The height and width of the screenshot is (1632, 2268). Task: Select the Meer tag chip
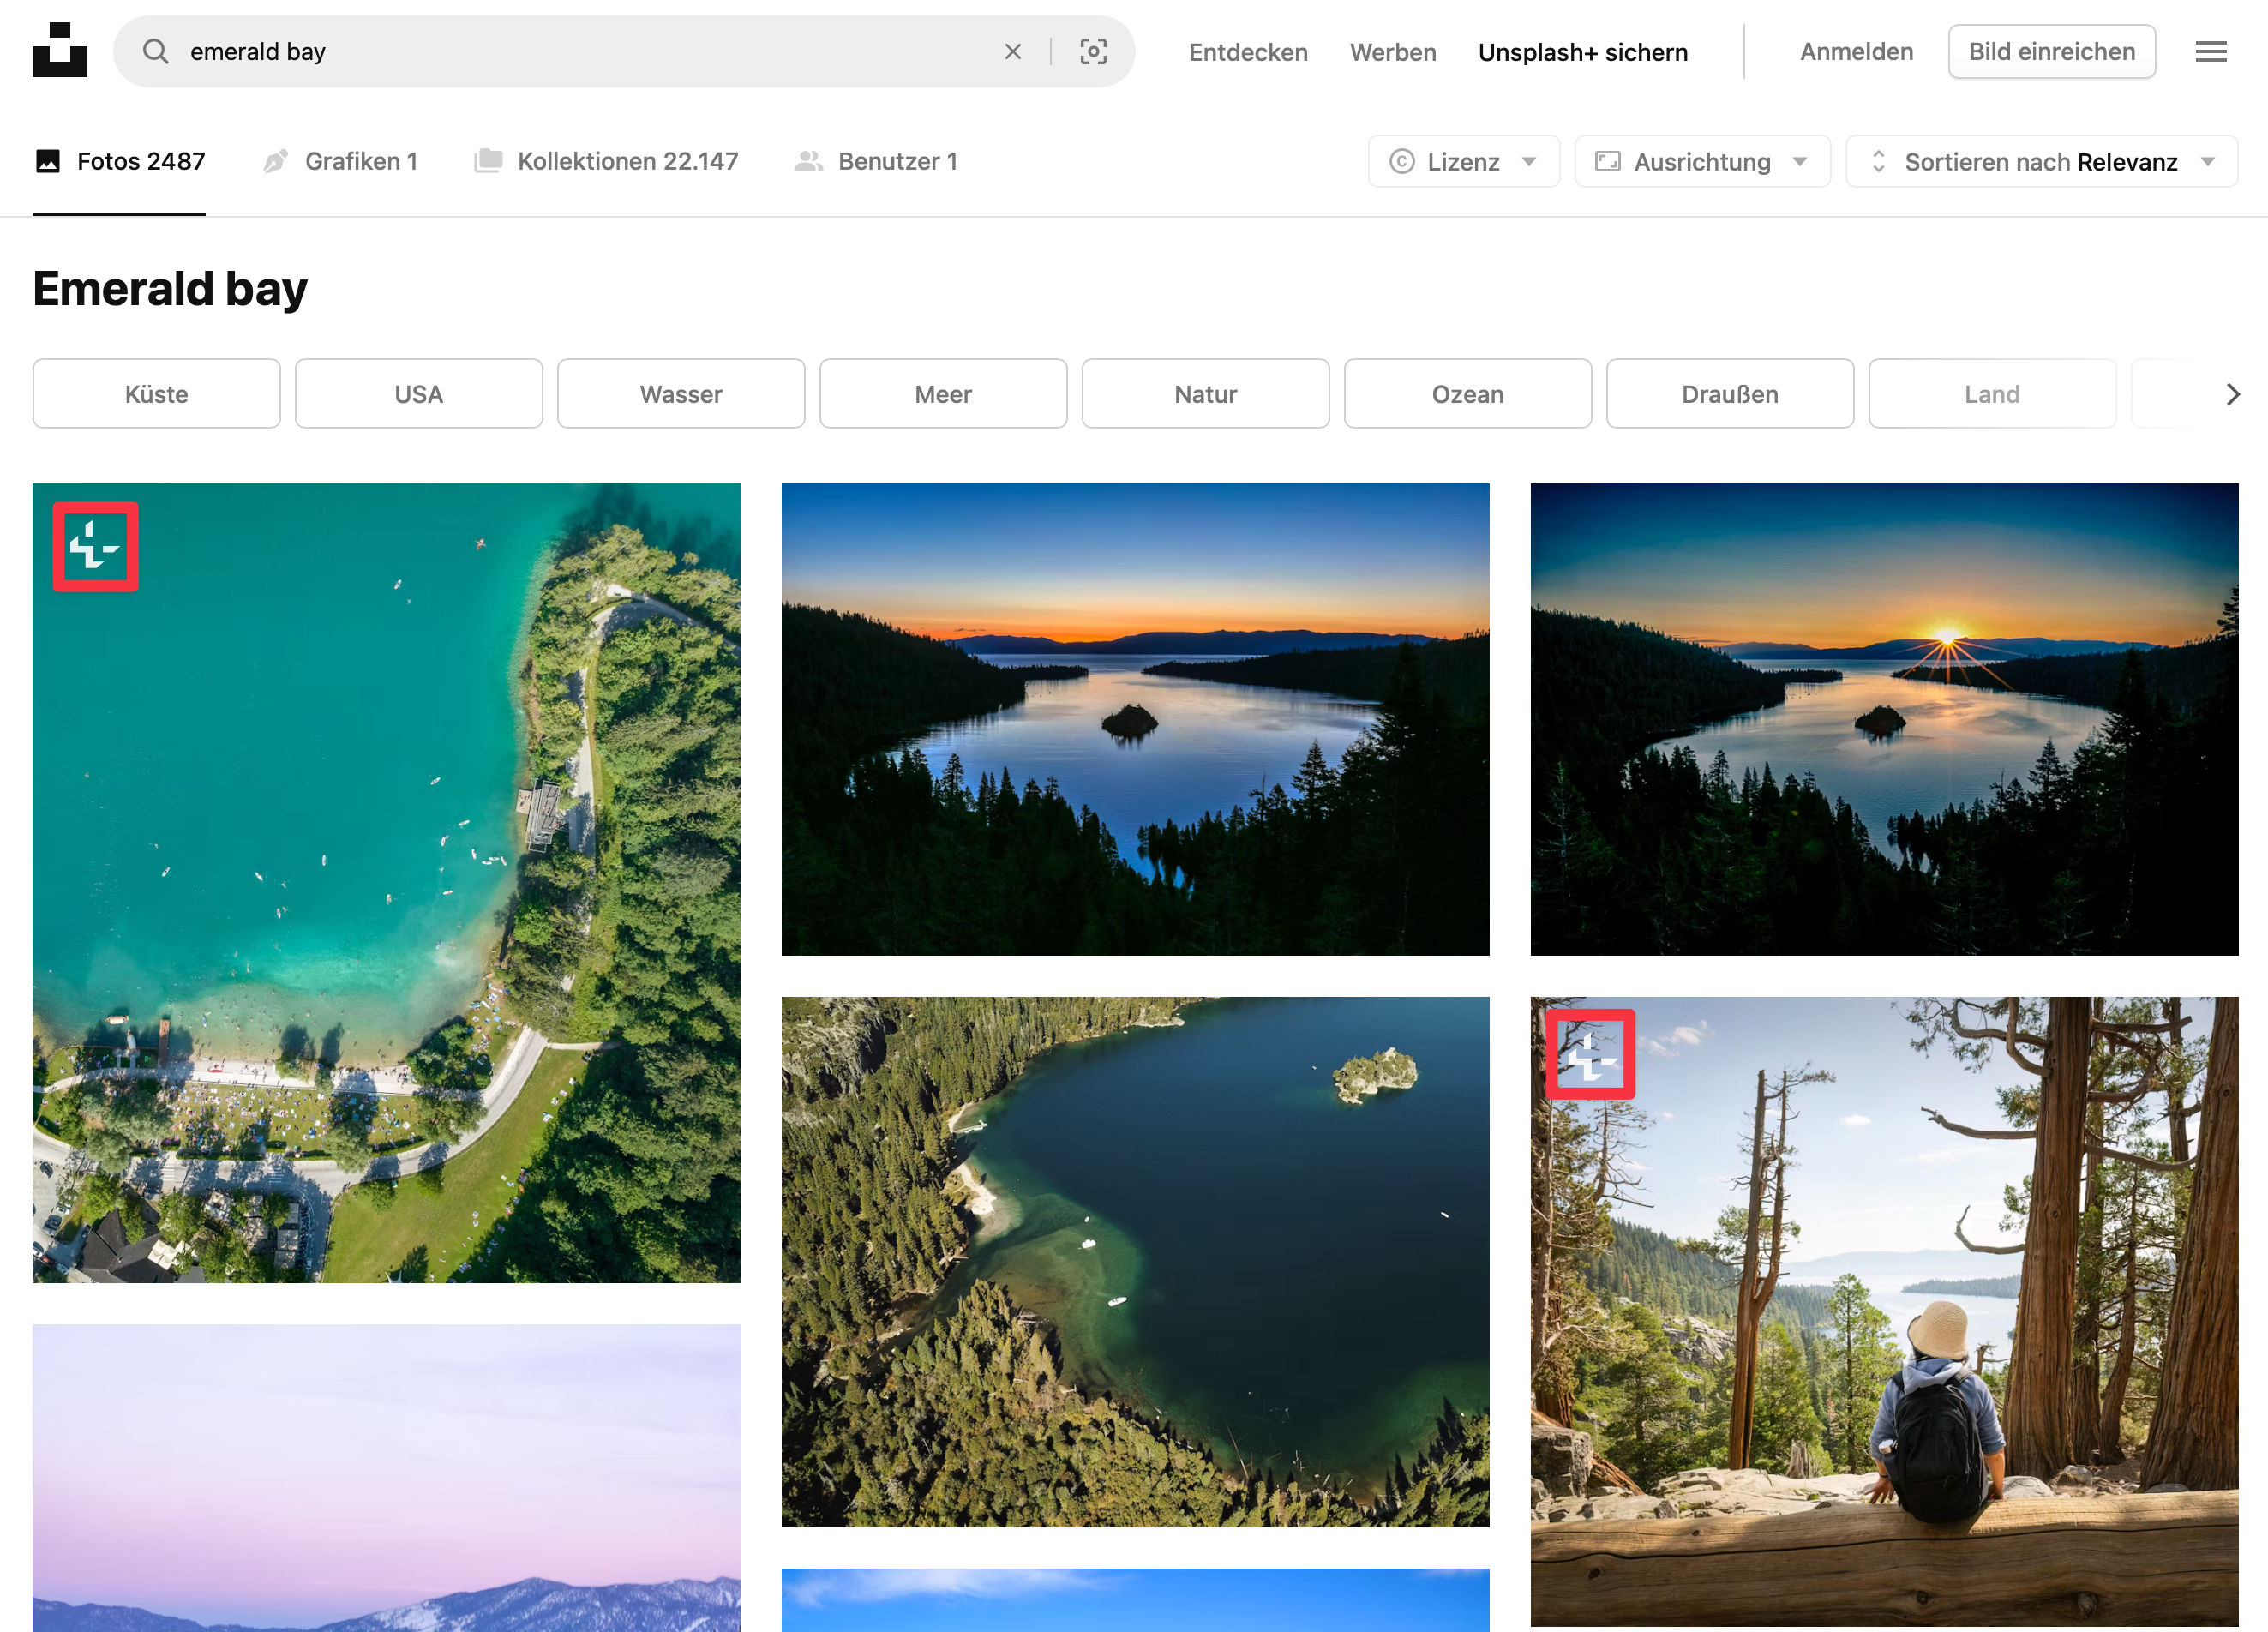coord(943,394)
